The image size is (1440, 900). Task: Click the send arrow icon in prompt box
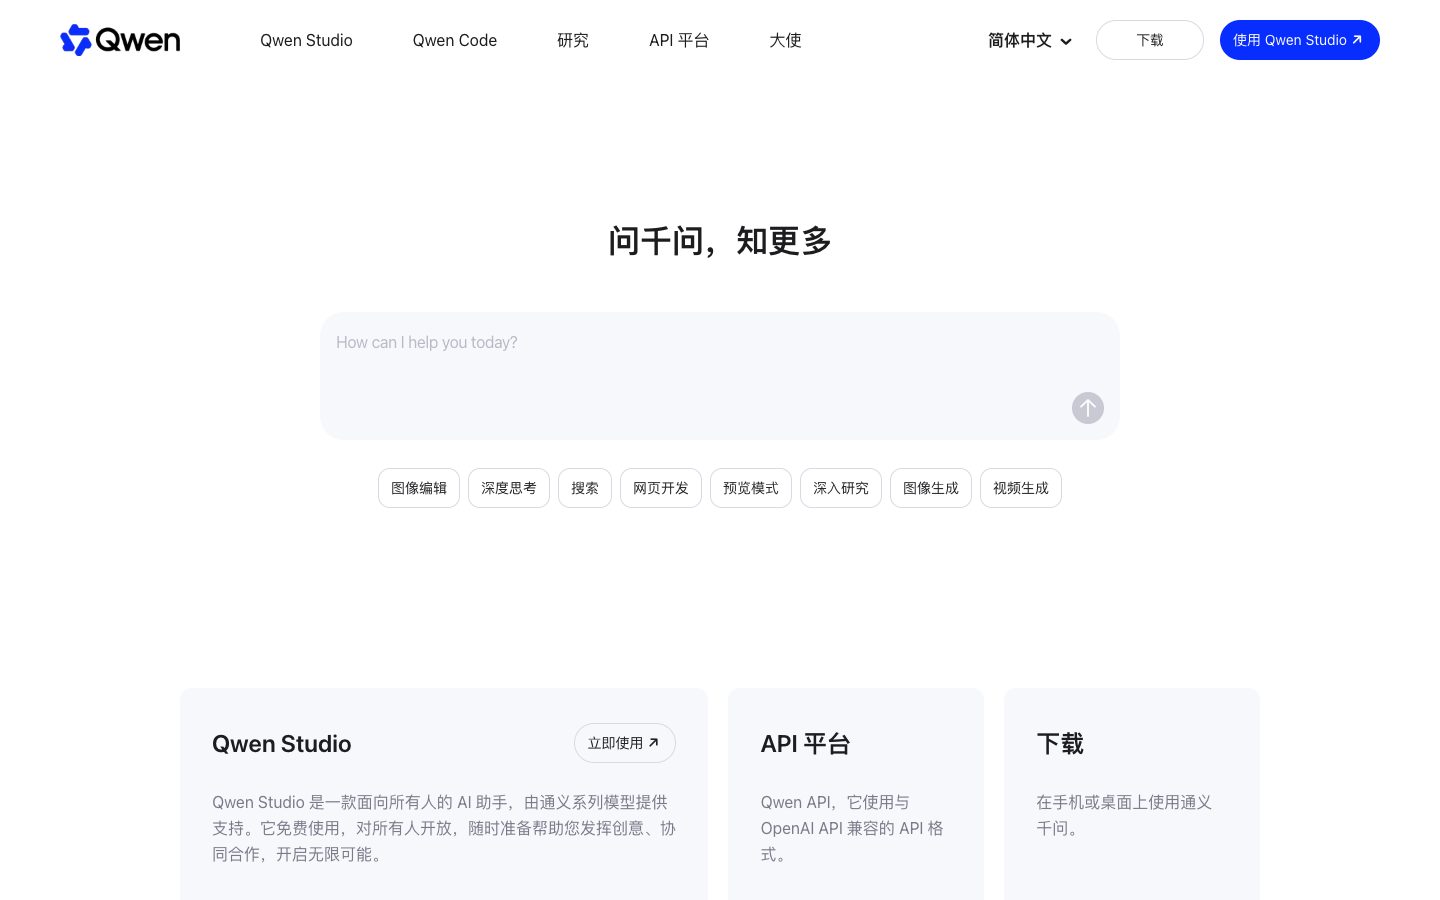pos(1088,408)
